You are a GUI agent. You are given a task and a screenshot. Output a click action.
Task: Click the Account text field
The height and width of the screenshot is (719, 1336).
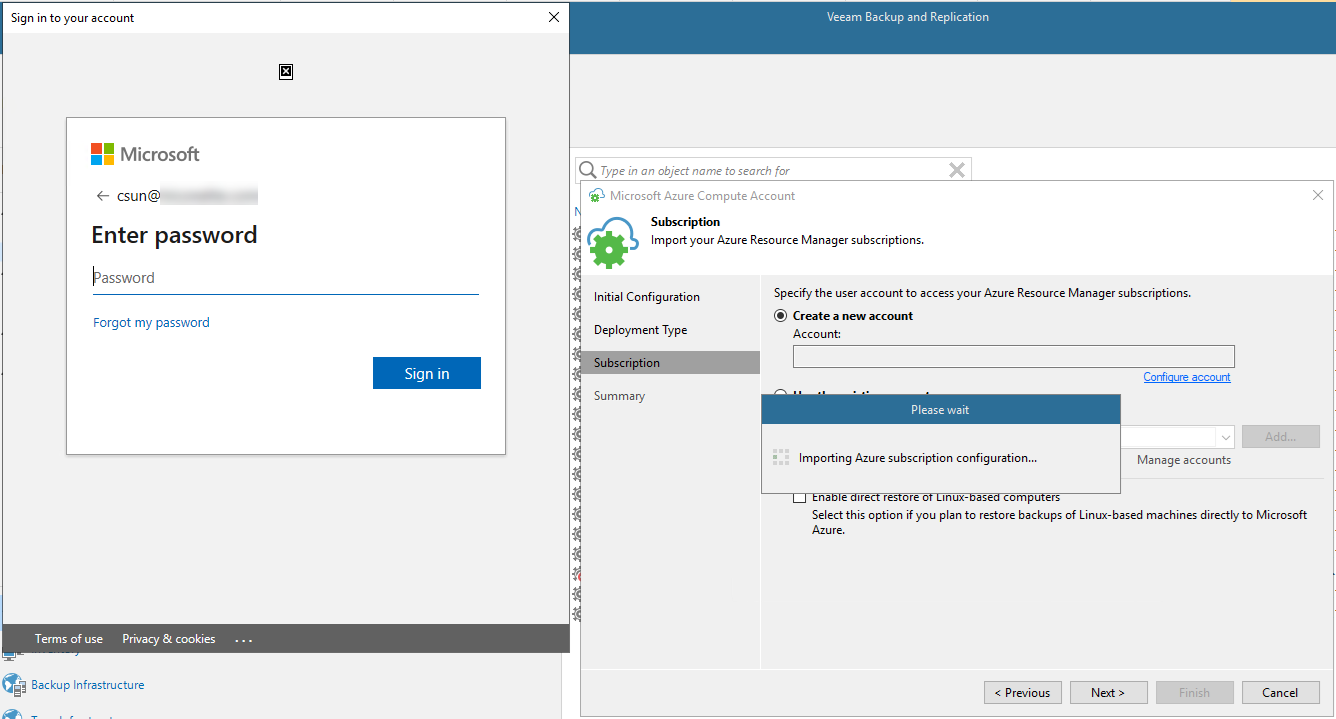point(1014,356)
